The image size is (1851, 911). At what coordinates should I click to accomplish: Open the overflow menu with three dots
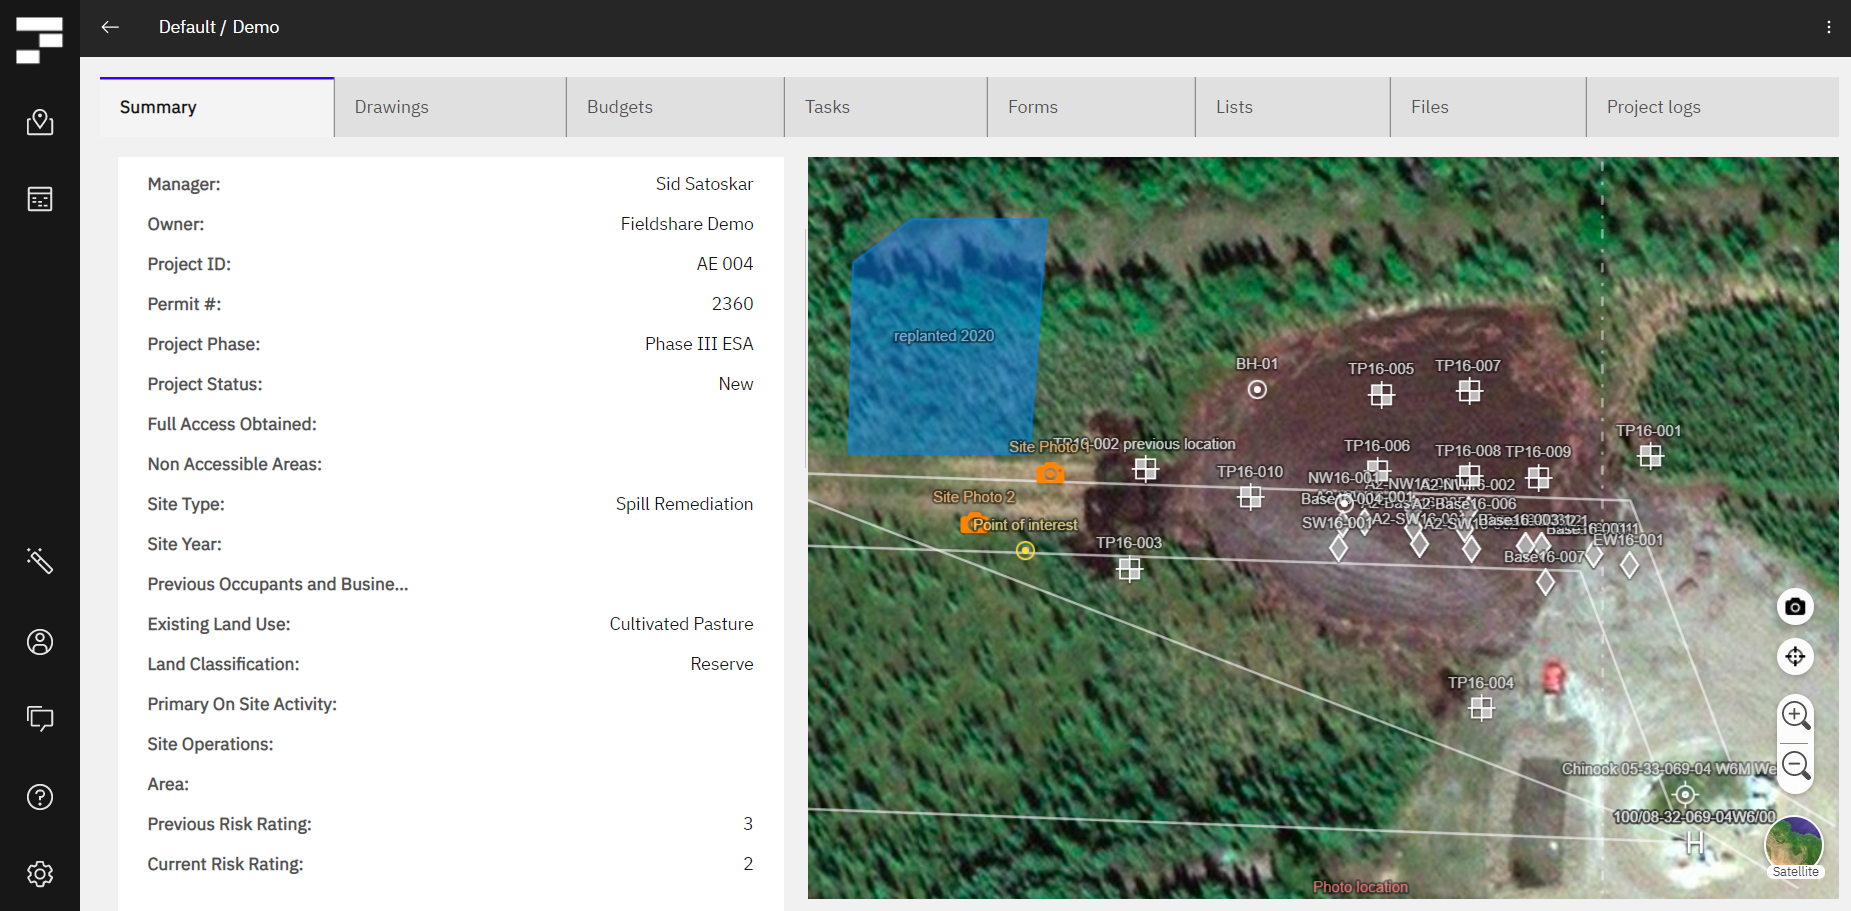pyautogui.click(x=1829, y=27)
